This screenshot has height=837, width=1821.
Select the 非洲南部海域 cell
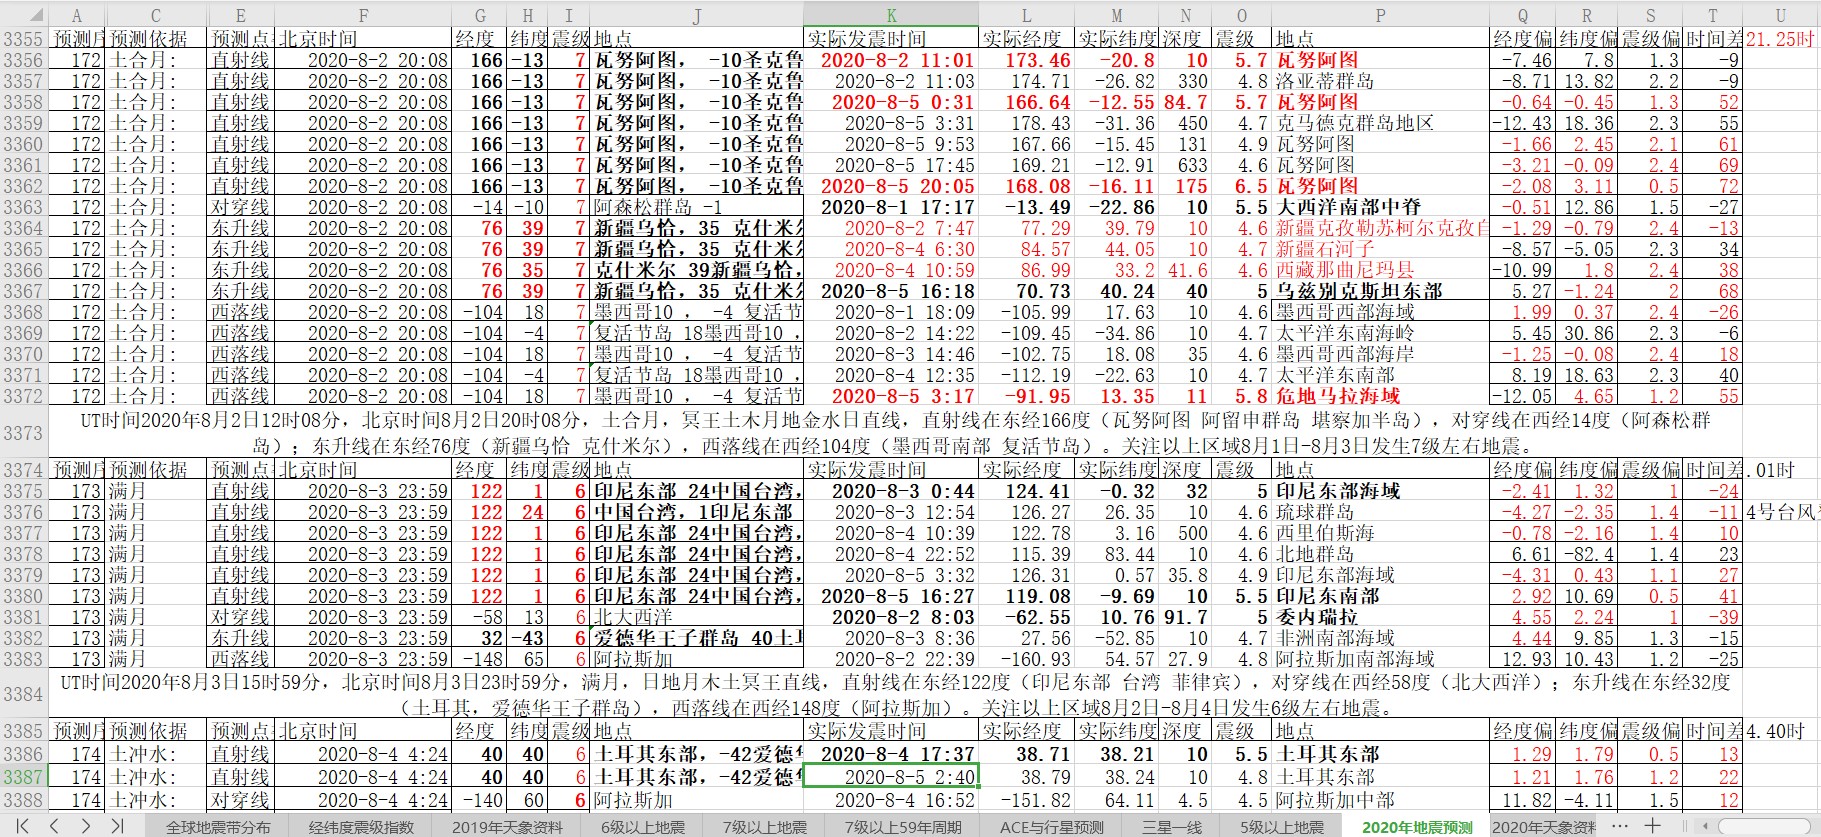point(1380,638)
